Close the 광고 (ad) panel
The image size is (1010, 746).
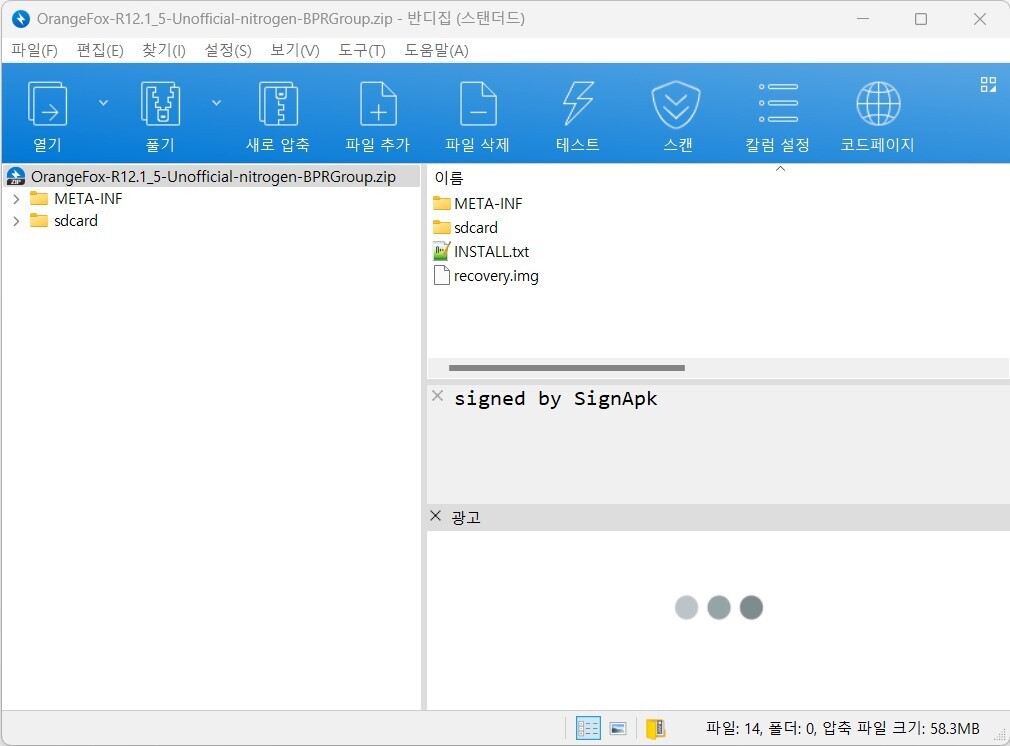pyautogui.click(x=435, y=515)
